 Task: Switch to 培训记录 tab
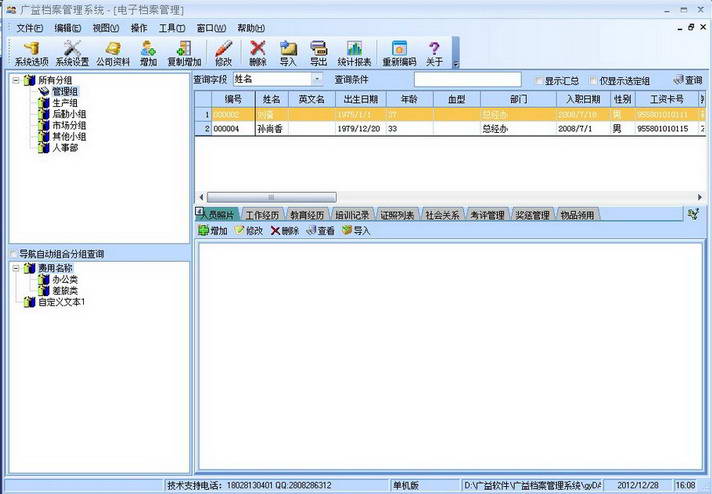(x=352, y=215)
